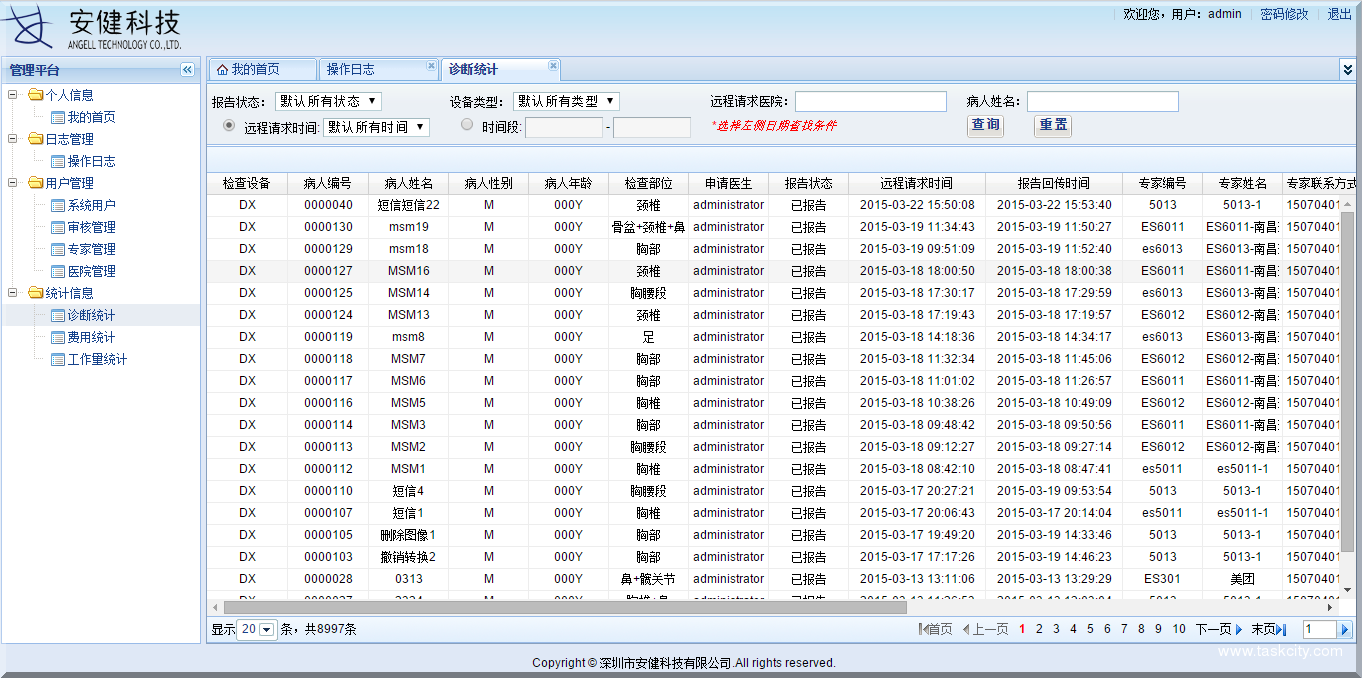
Task: Select the 时间段 radio button
Action: [x=465, y=123]
